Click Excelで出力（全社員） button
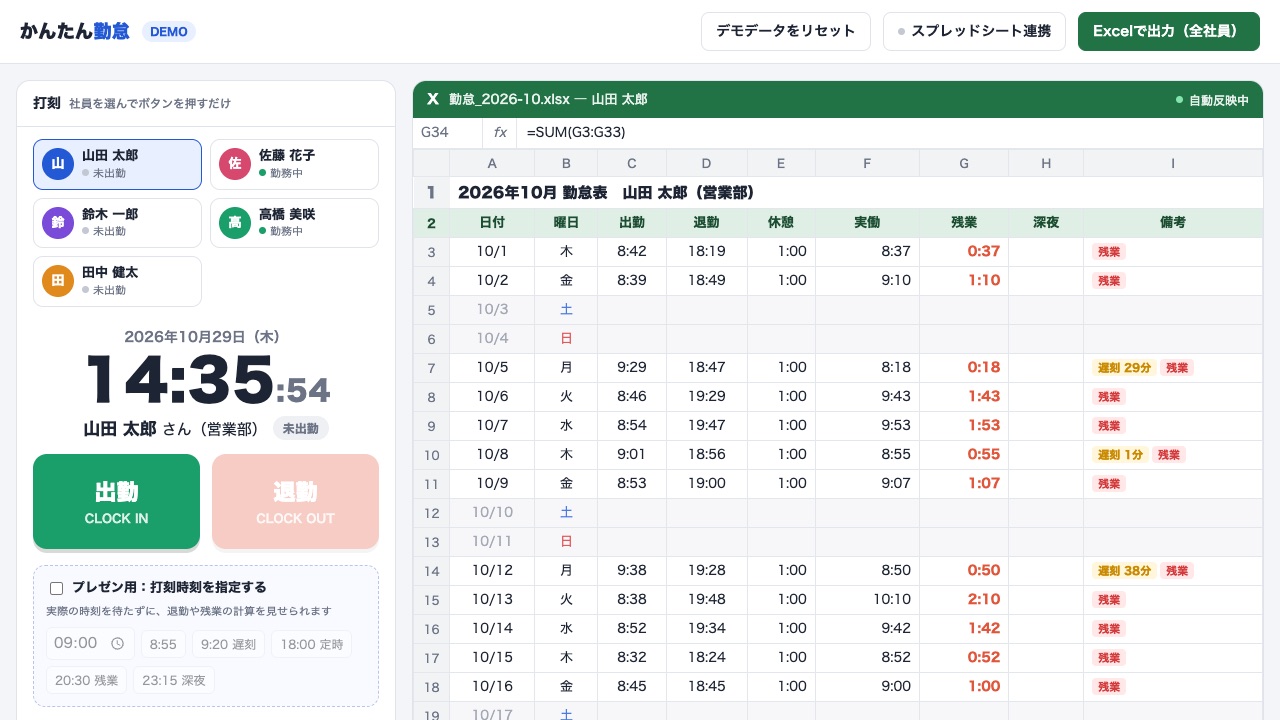This screenshot has width=1280, height=720. (x=1169, y=31)
